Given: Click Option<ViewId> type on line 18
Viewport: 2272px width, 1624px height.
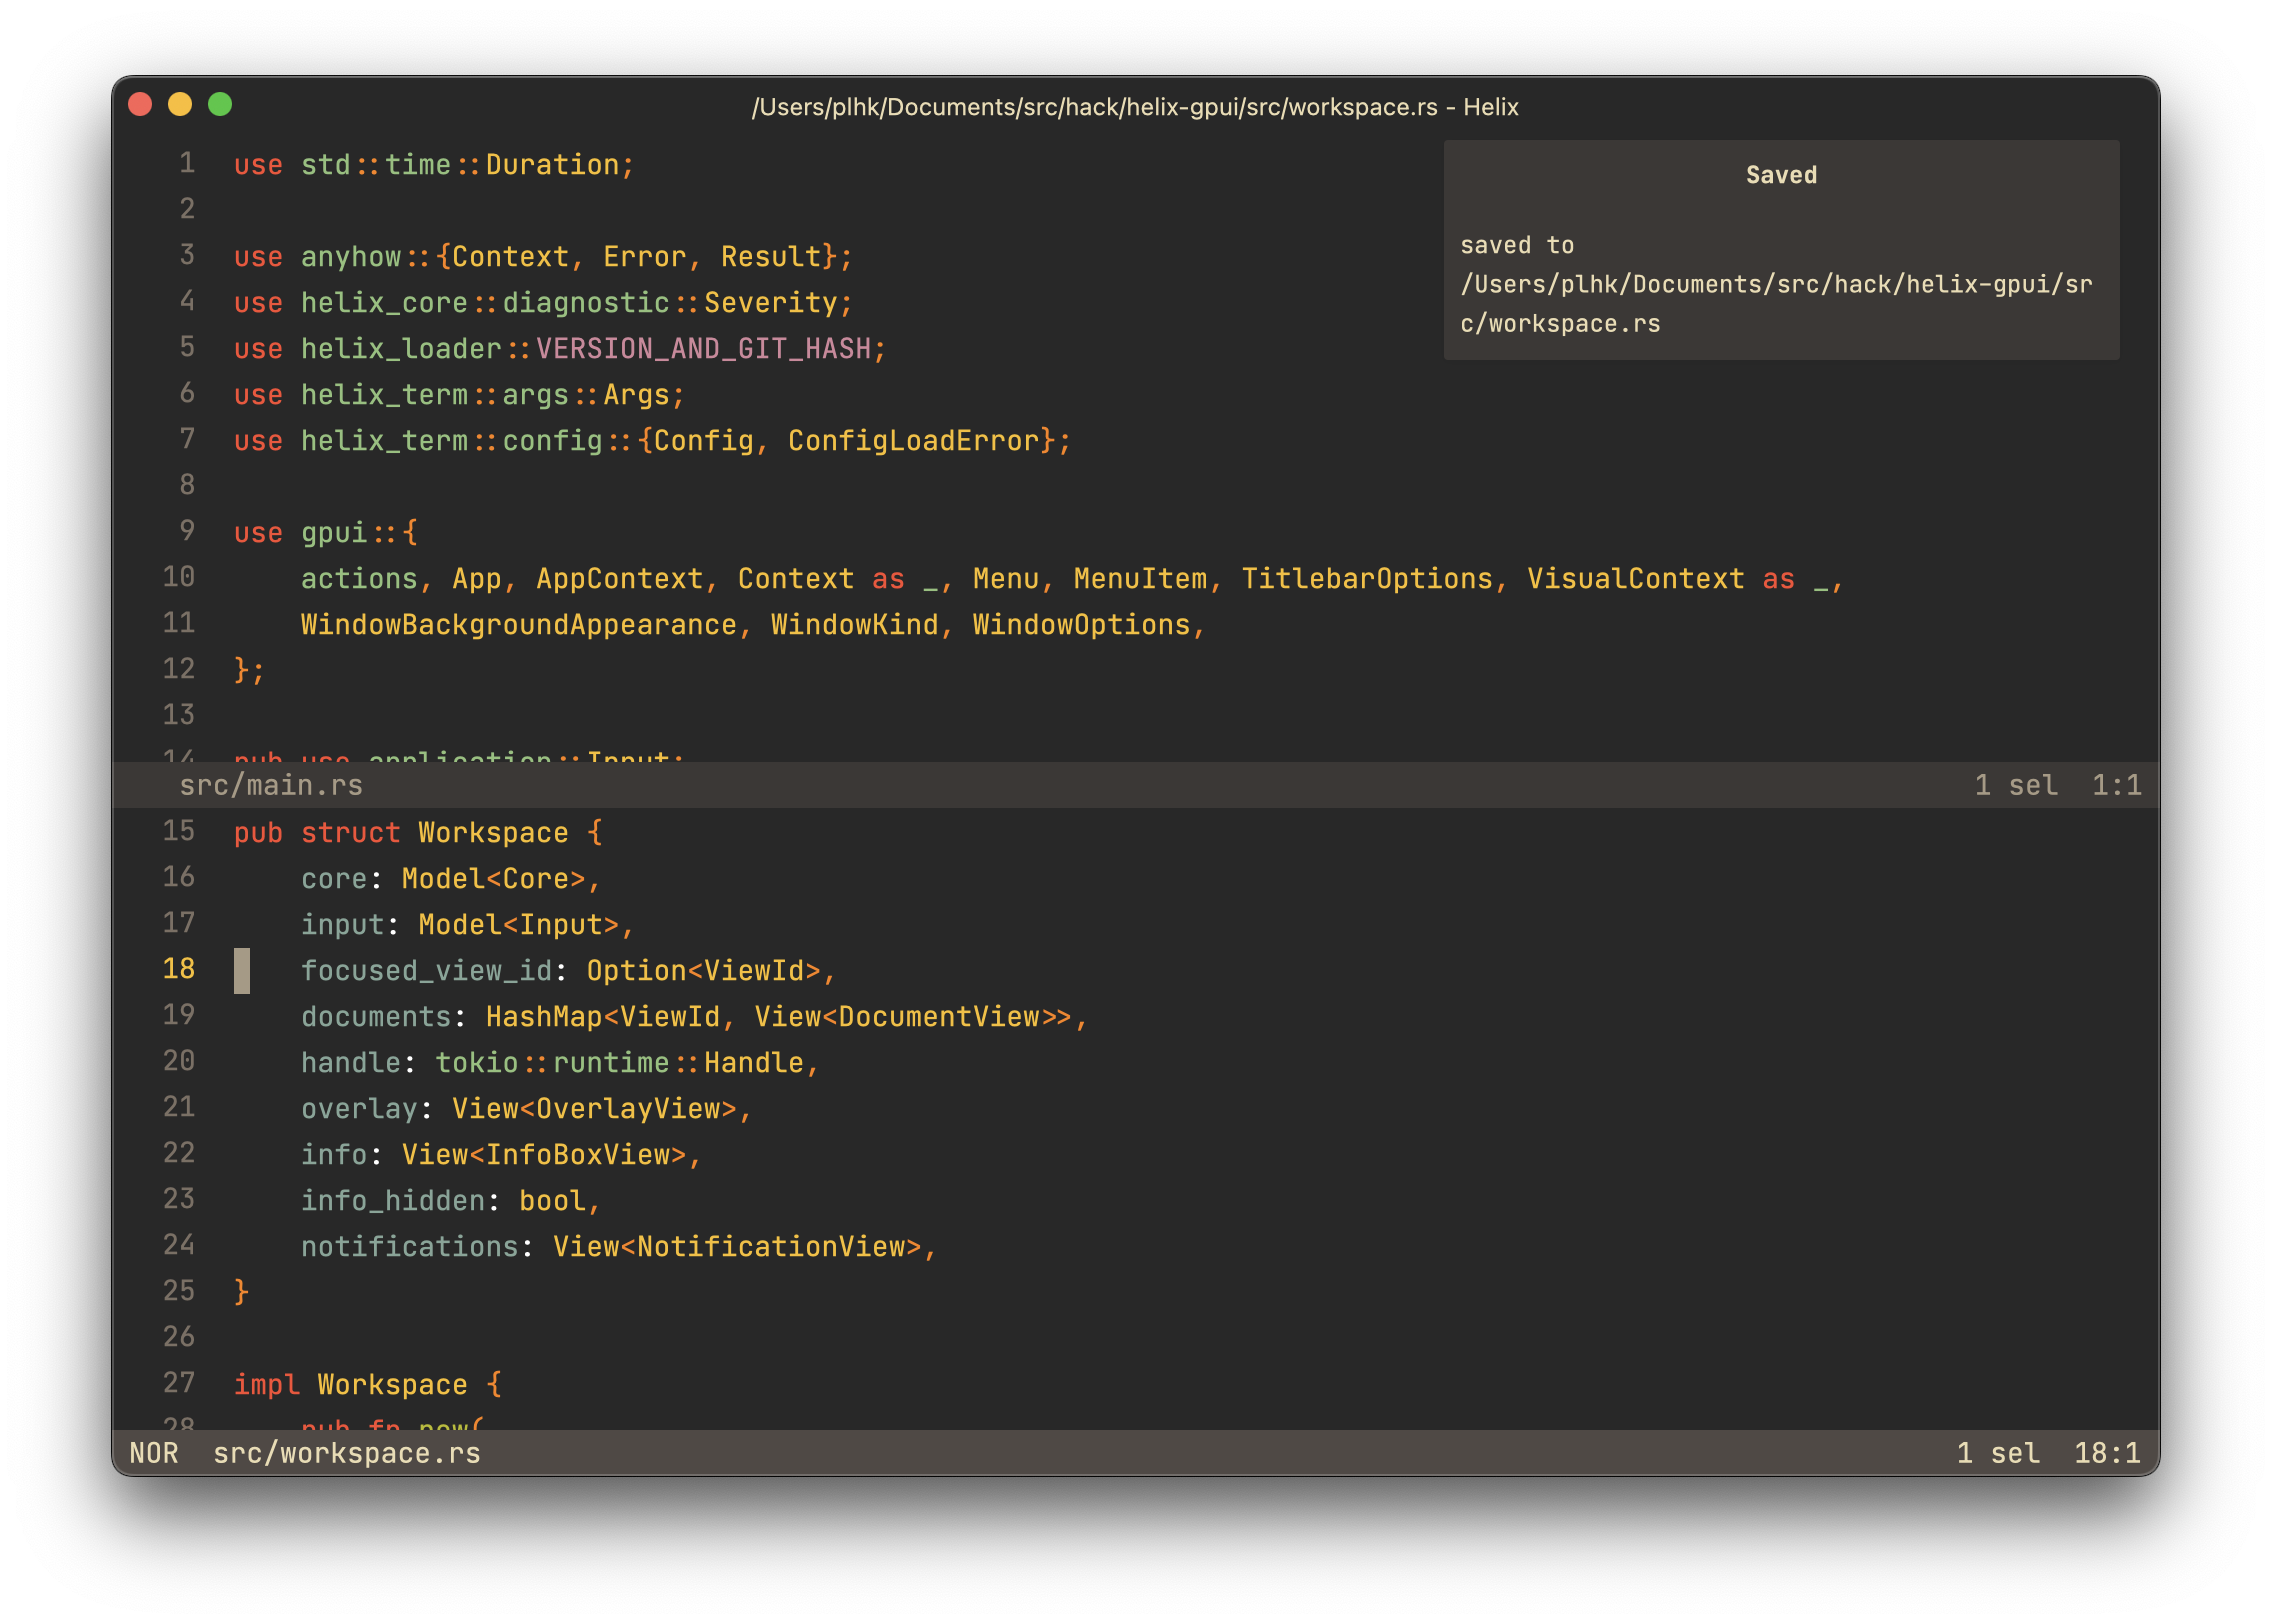Looking at the screenshot, I should pos(704,971).
